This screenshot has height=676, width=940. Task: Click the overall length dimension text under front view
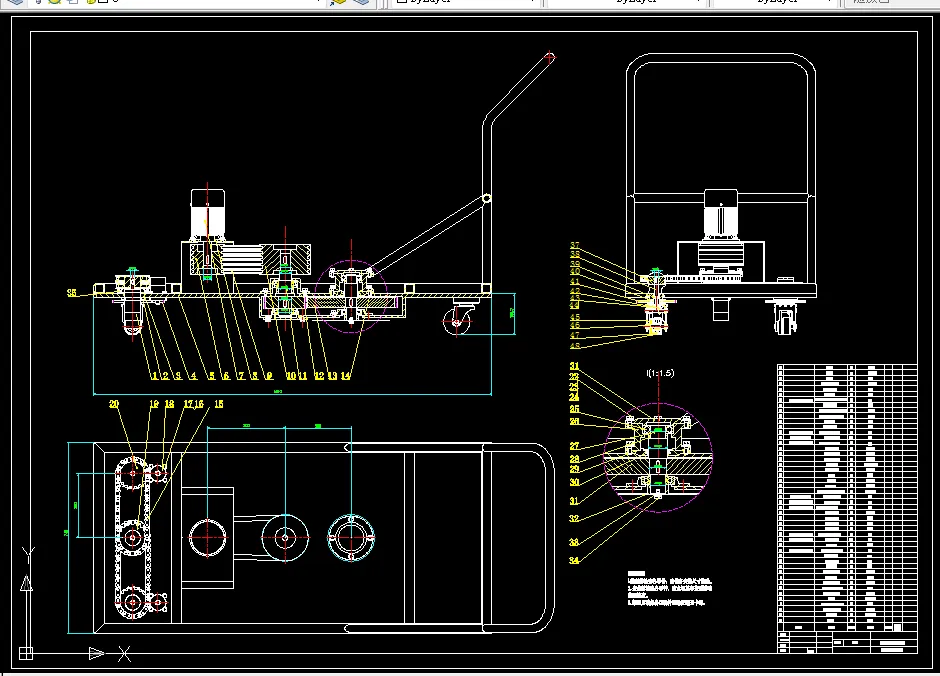pyautogui.click(x=278, y=391)
